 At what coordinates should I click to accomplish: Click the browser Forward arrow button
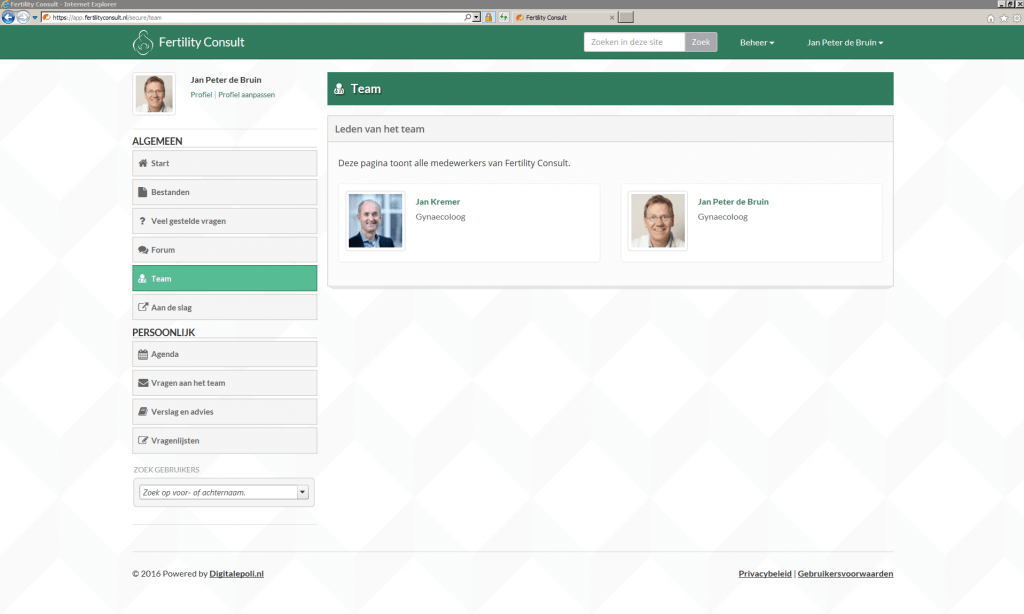point(23,18)
